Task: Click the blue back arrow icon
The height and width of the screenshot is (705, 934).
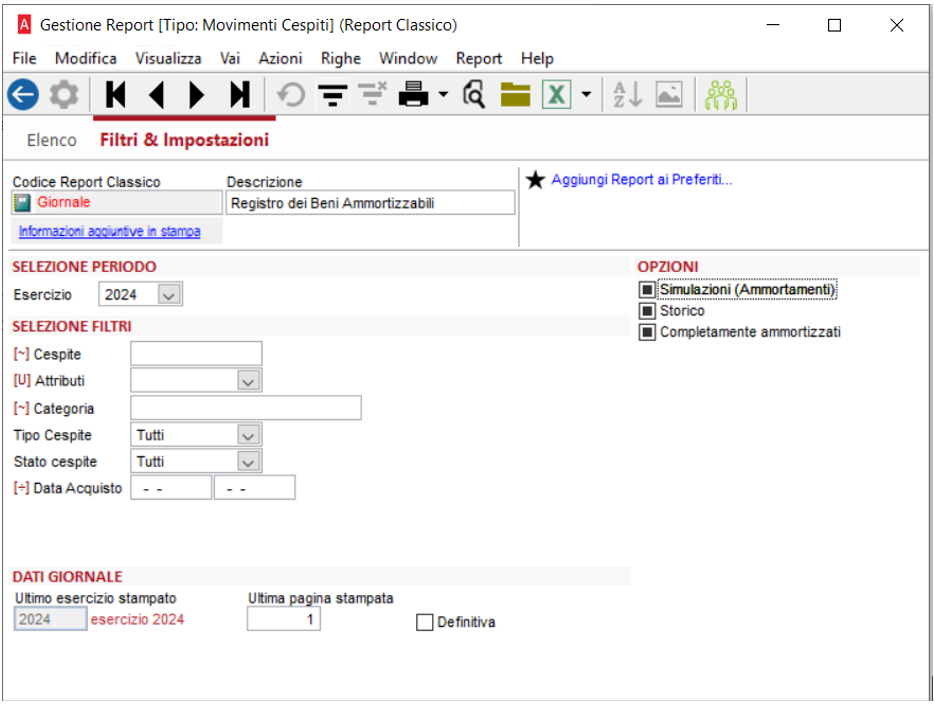Action: 23,94
